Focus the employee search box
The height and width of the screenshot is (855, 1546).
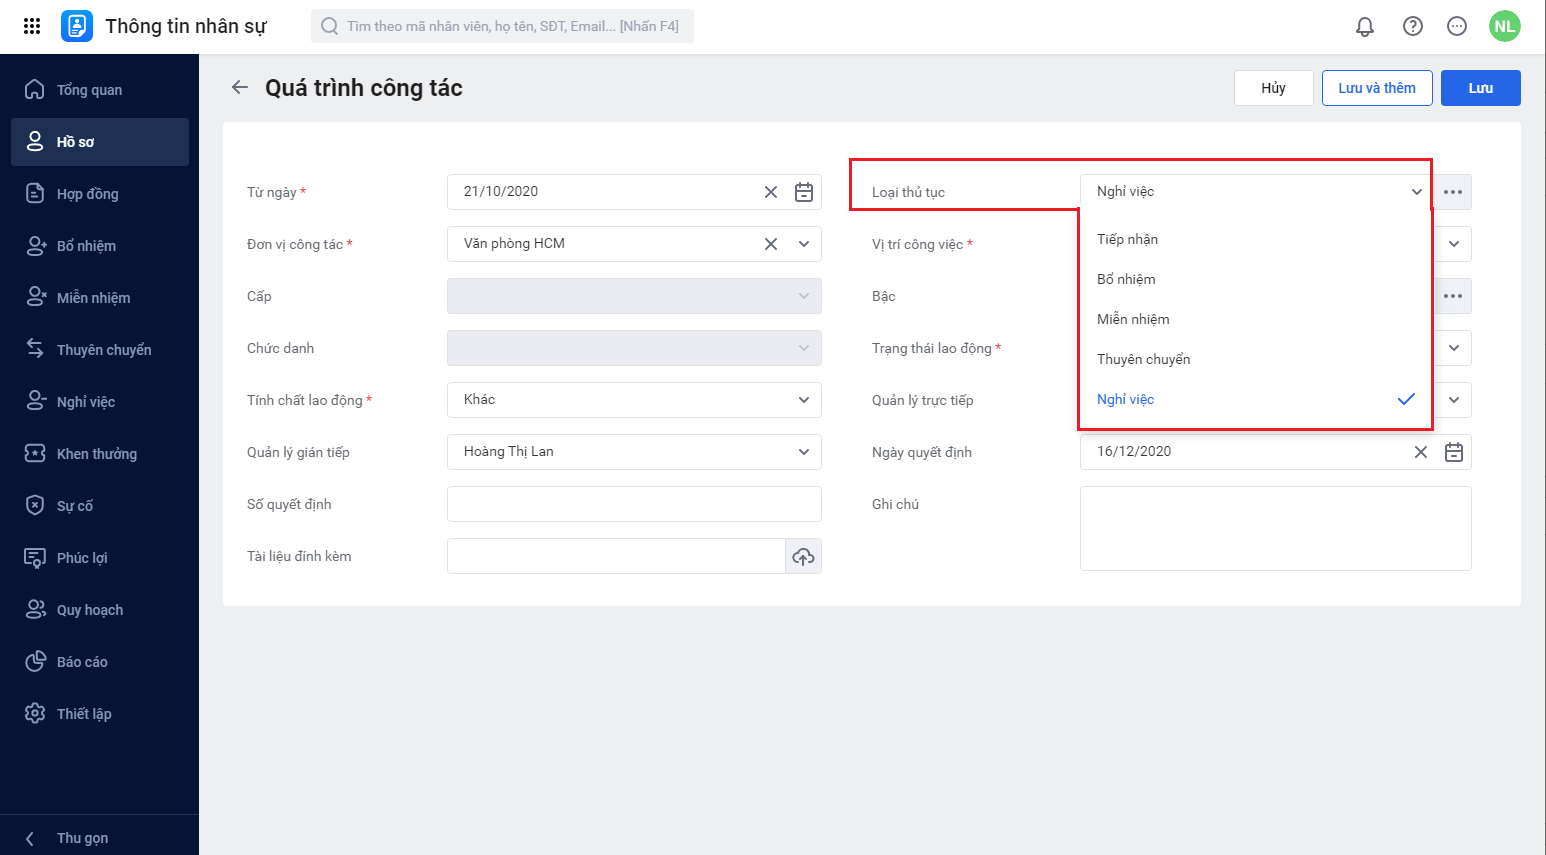[503, 26]
